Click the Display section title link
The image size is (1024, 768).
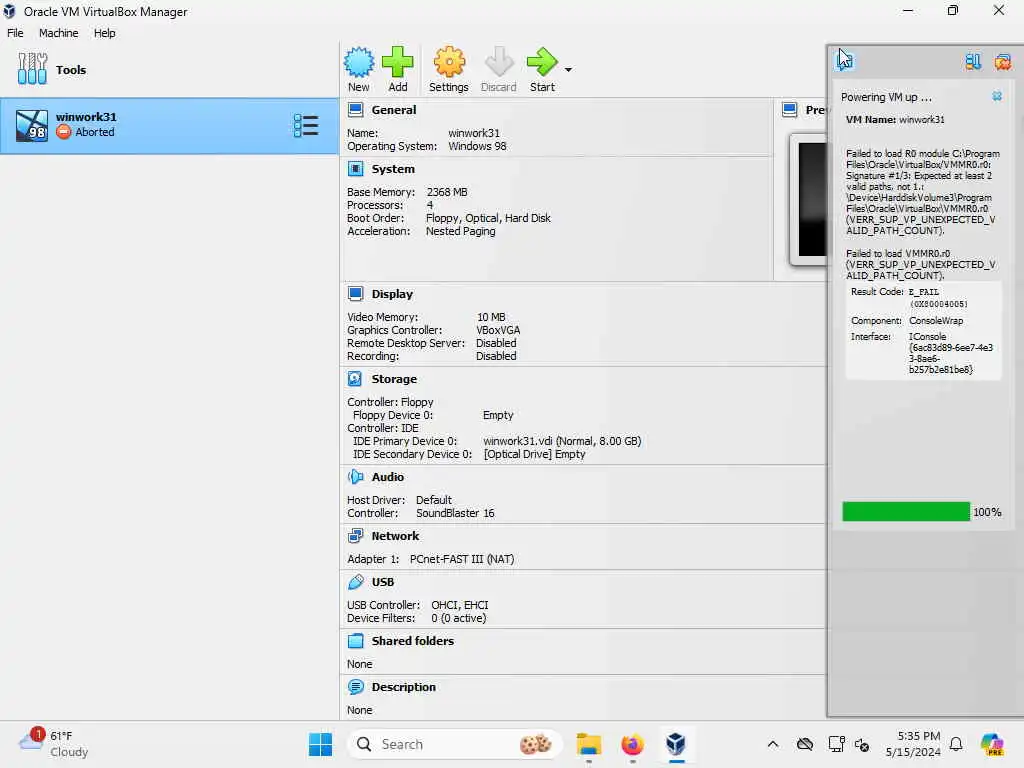(392, 294)
